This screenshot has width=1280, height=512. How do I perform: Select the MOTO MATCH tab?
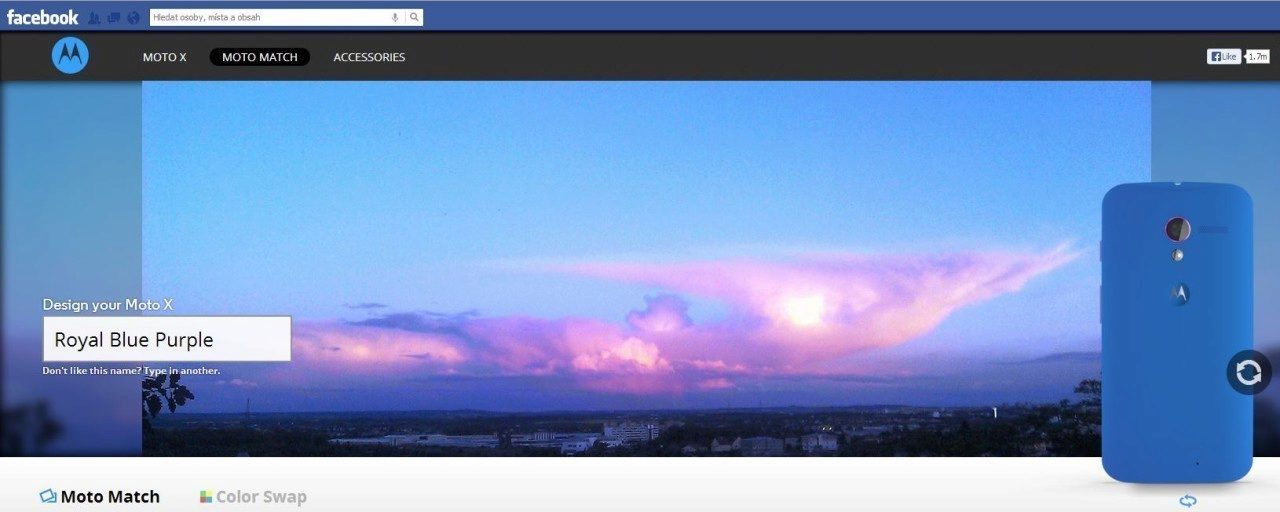pos(260,57)
